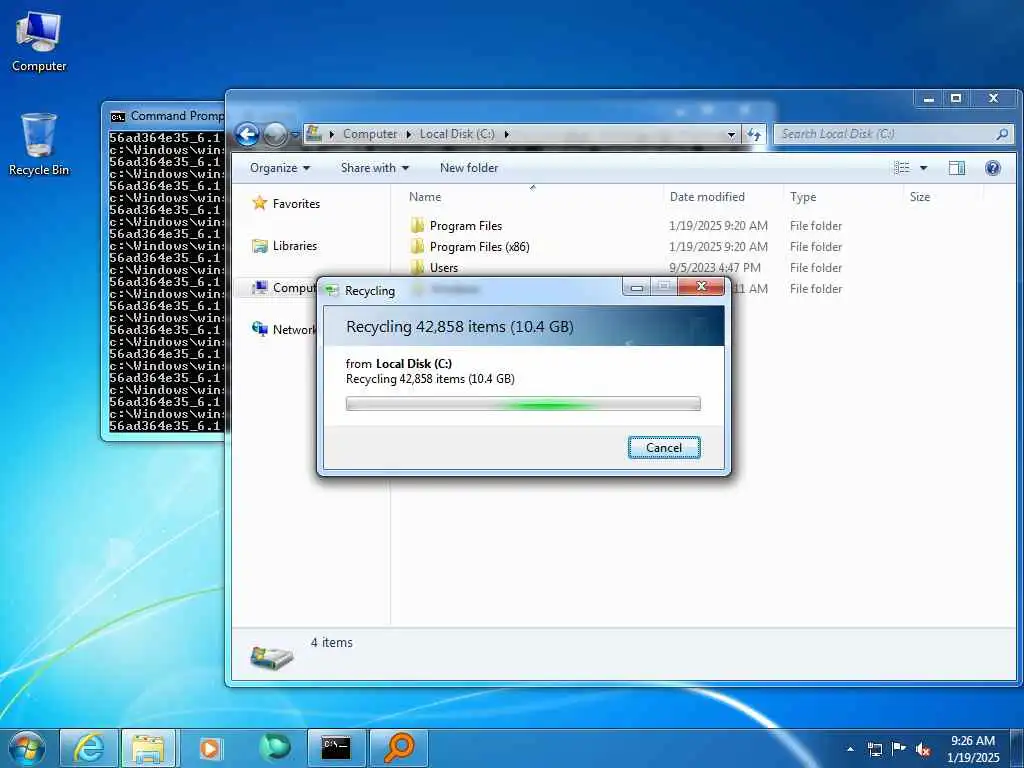Click the Recycling progress bar

click(523, 404)
